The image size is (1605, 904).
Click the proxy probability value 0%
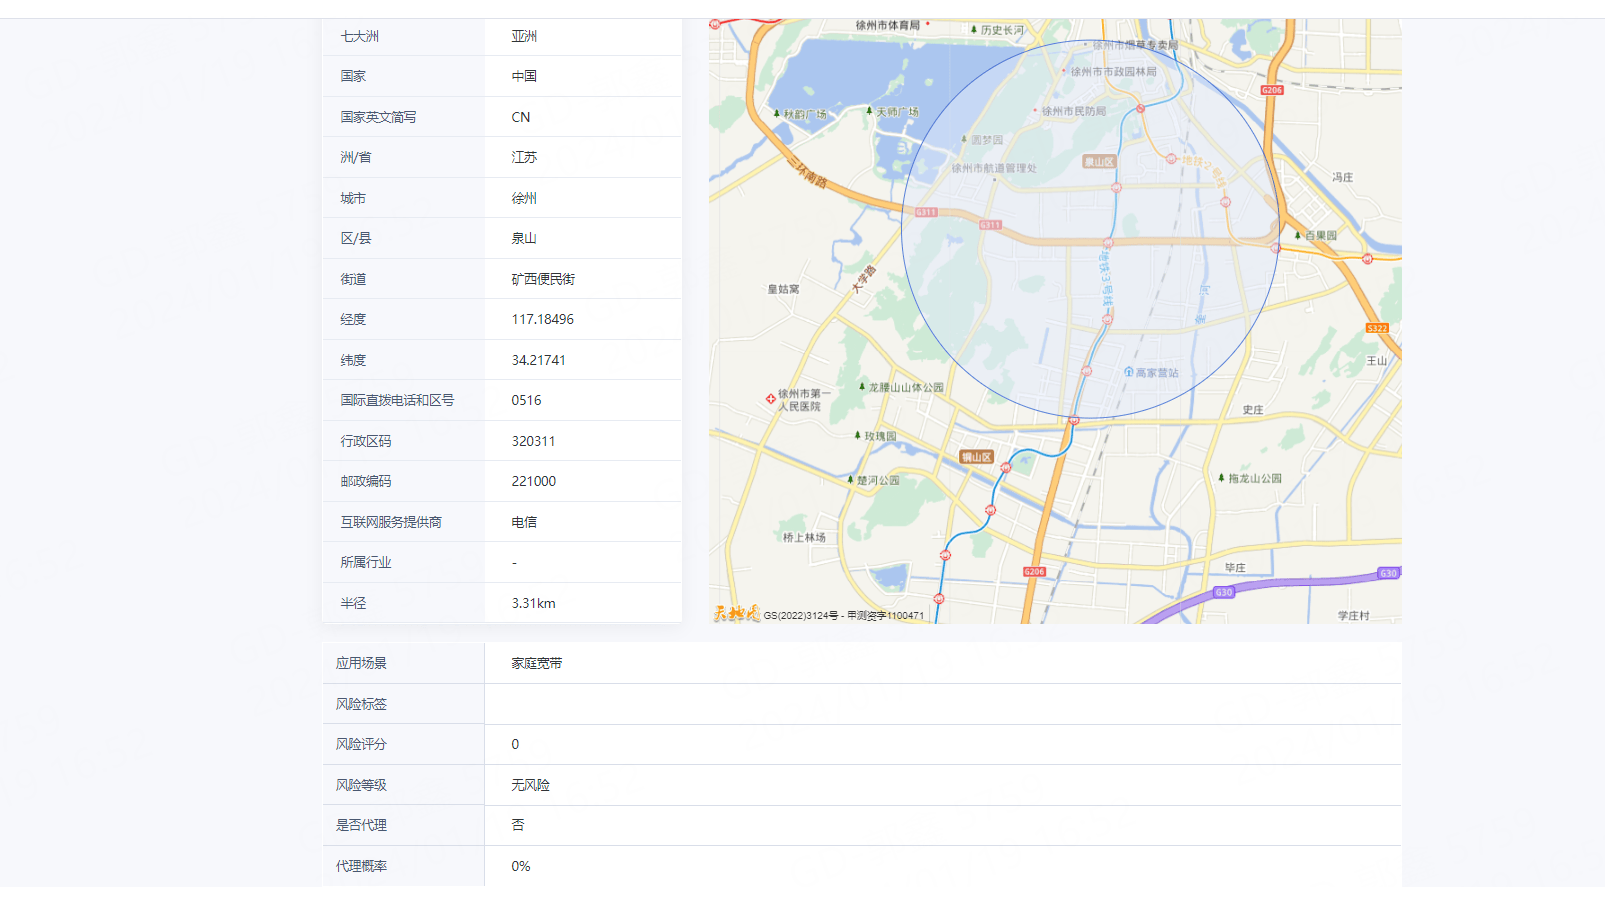pos(521,866)
